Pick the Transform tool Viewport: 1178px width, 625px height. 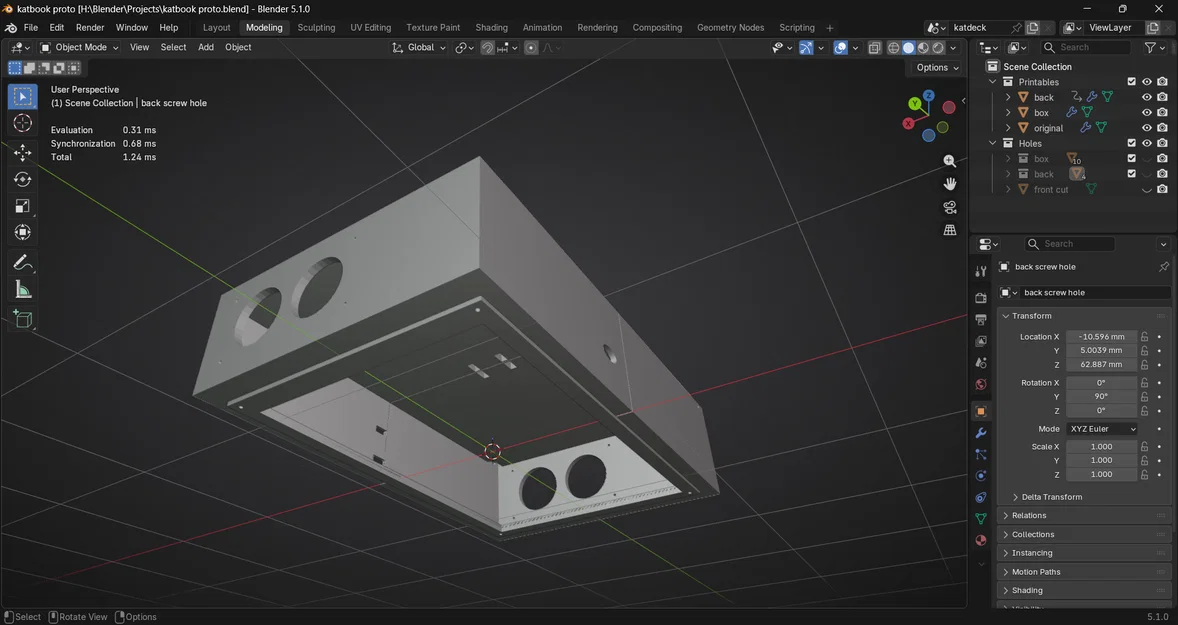point(23,233)
